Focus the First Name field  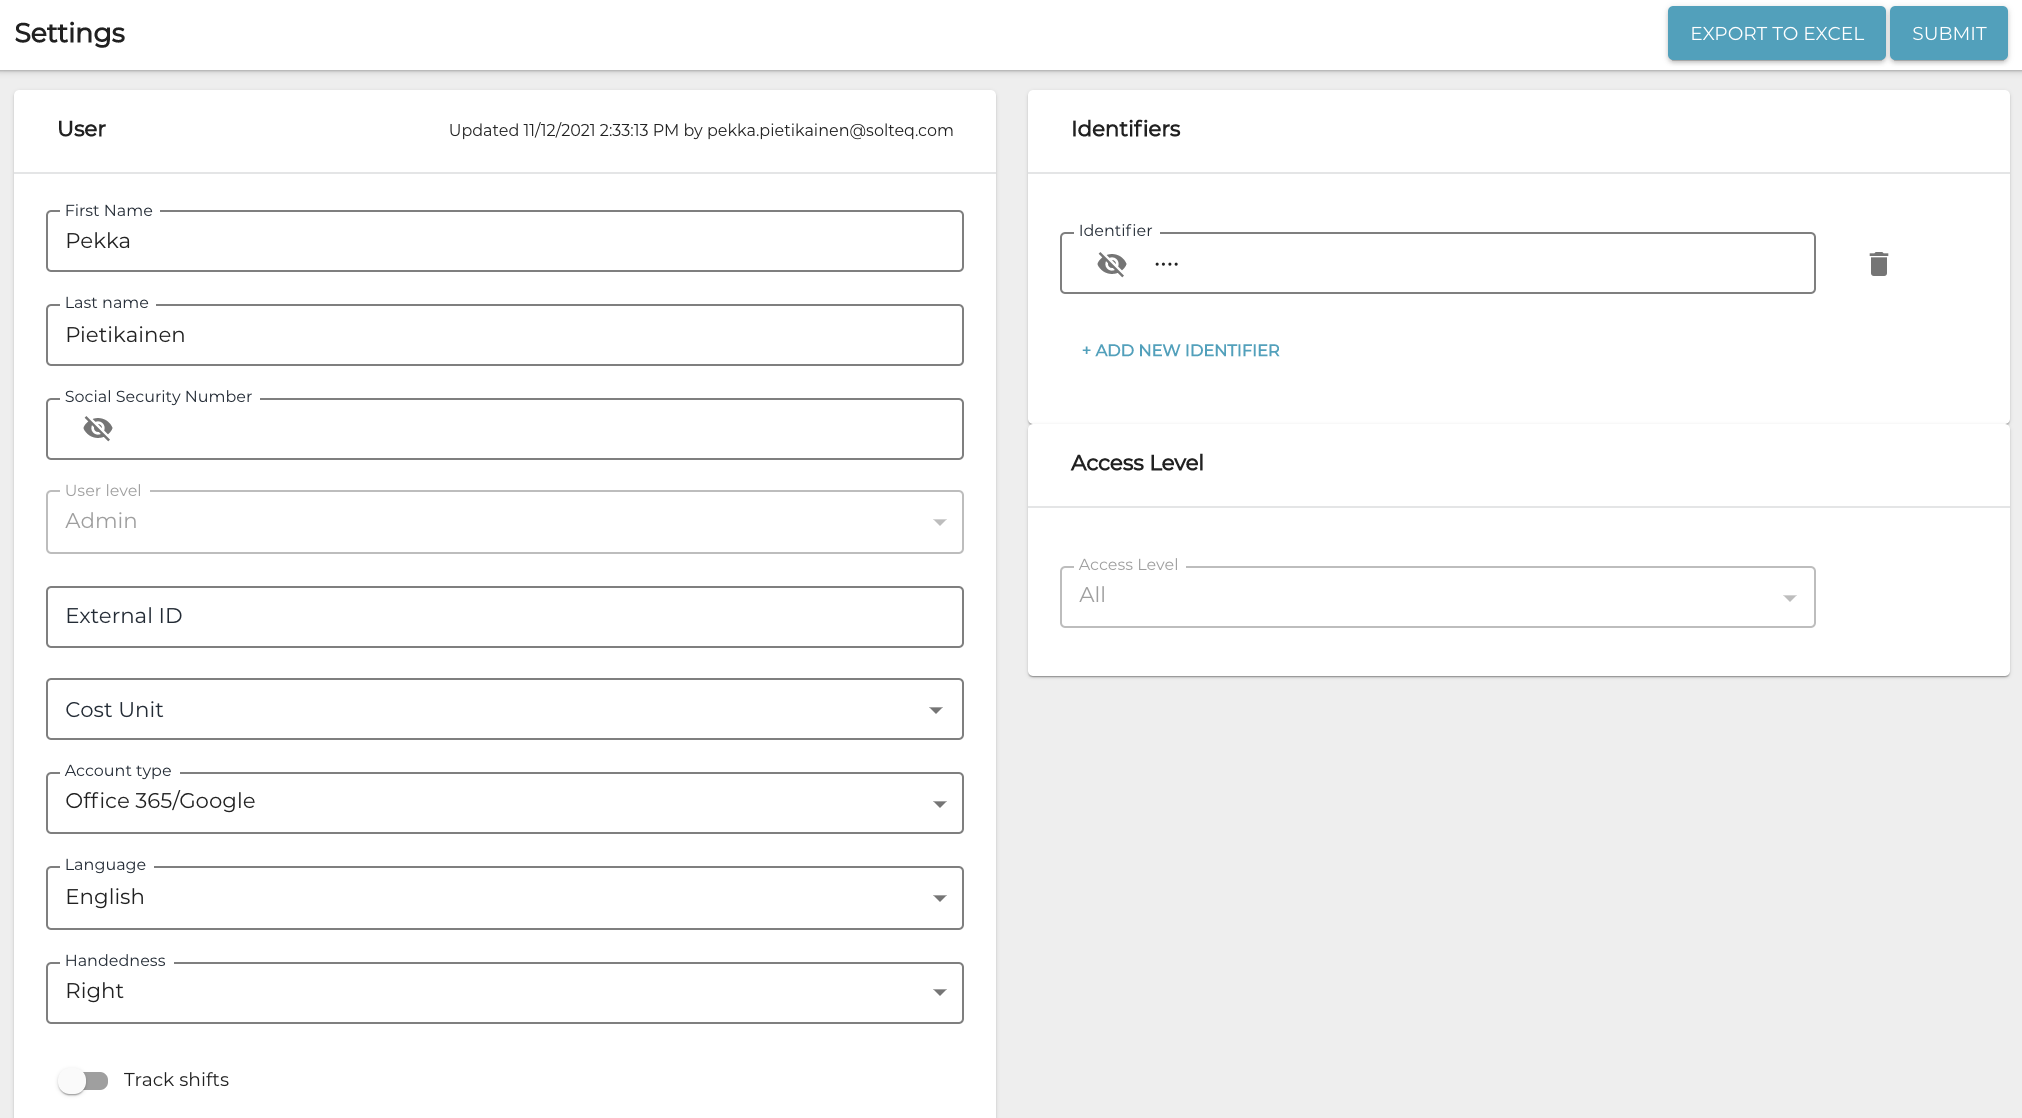coord(504,241)
